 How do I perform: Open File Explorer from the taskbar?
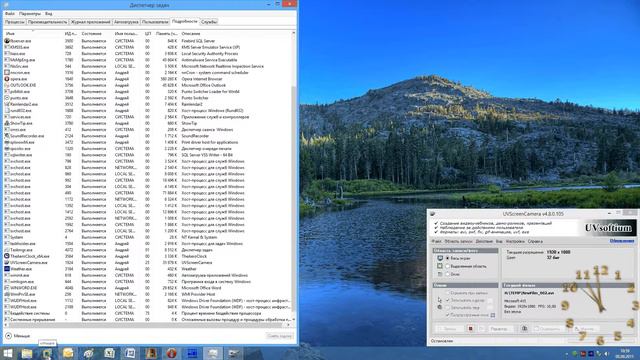tap(27, 353)
